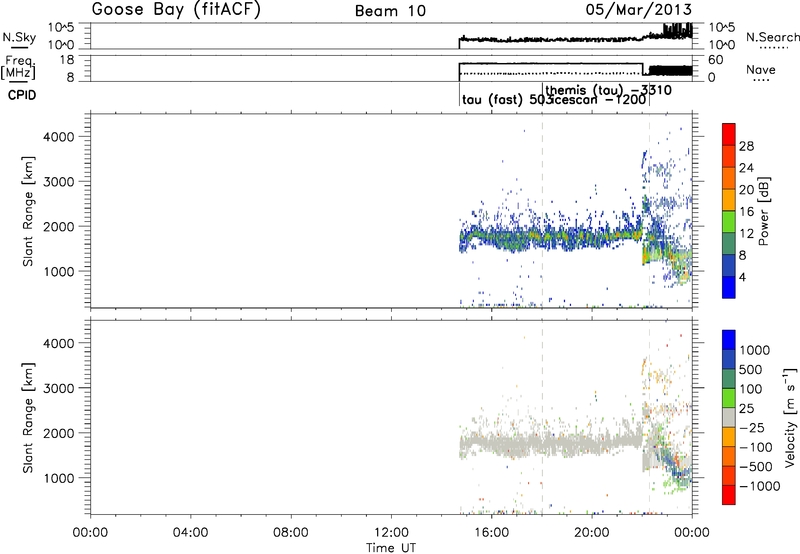Viewport: 800px width, 554px height.
Task: Click the N.Sky legend entry
Action: coord(15,37)
